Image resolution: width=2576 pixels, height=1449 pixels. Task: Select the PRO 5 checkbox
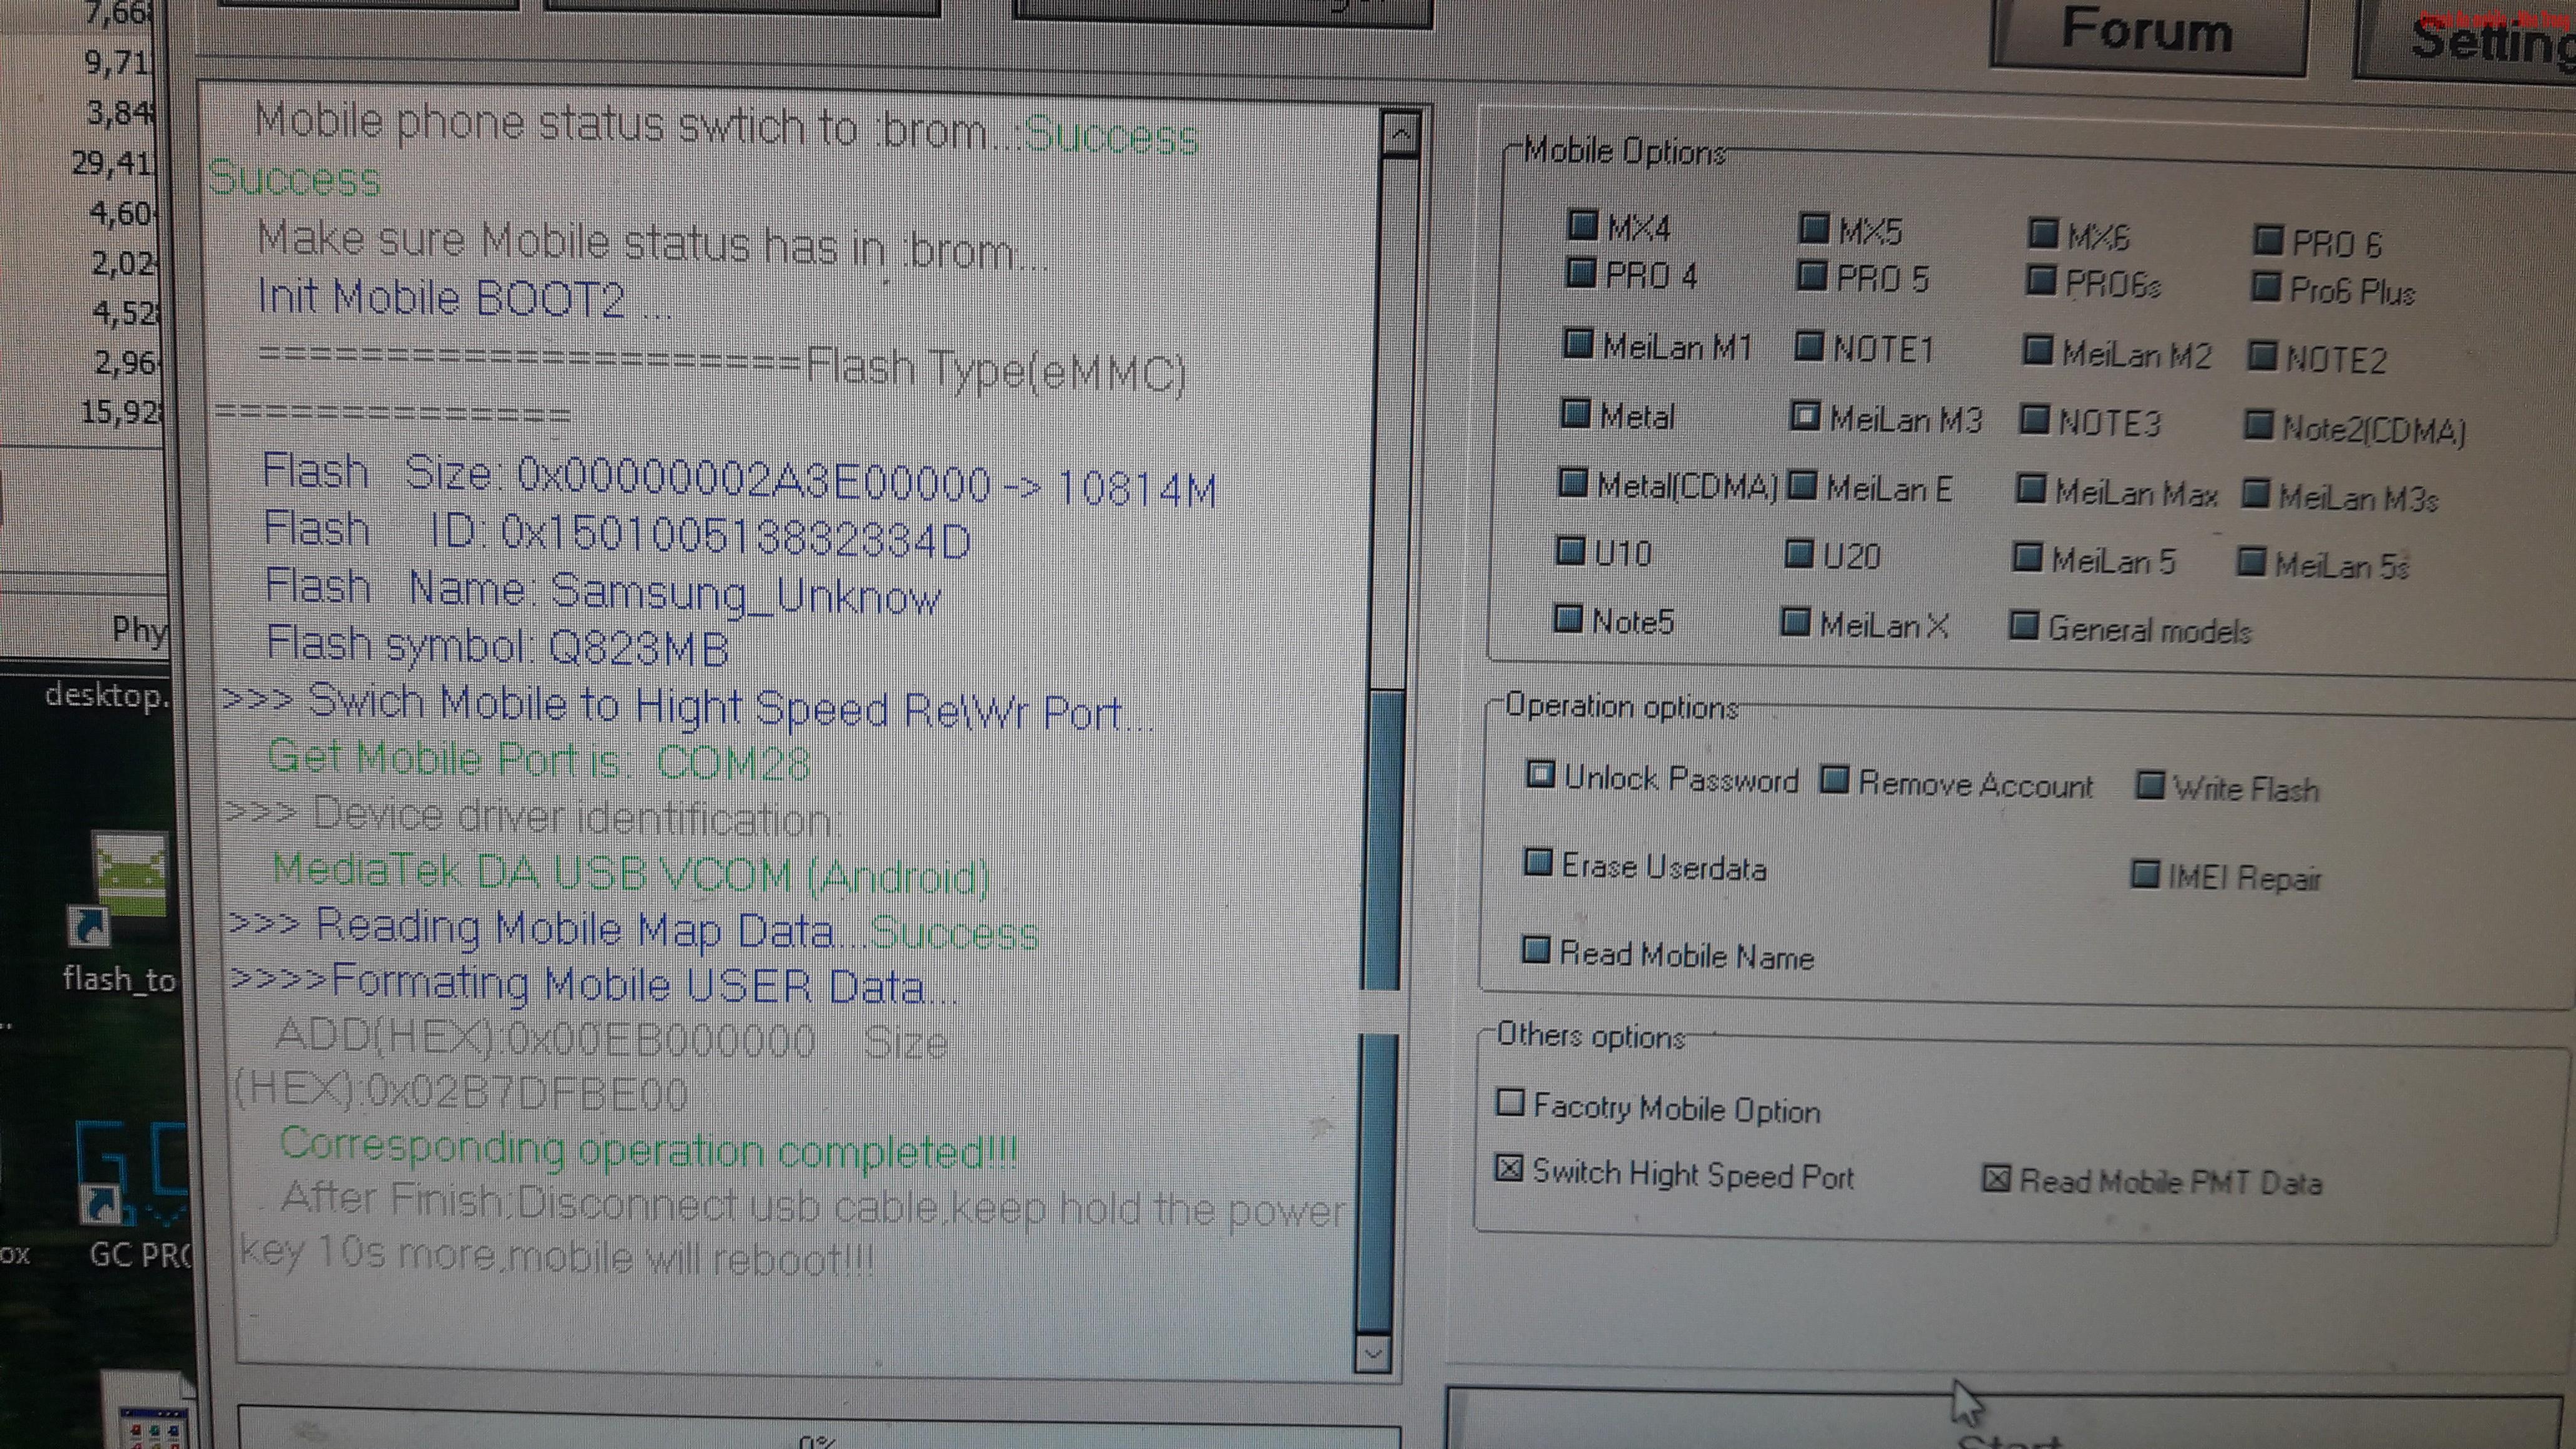click(1811, 276)
